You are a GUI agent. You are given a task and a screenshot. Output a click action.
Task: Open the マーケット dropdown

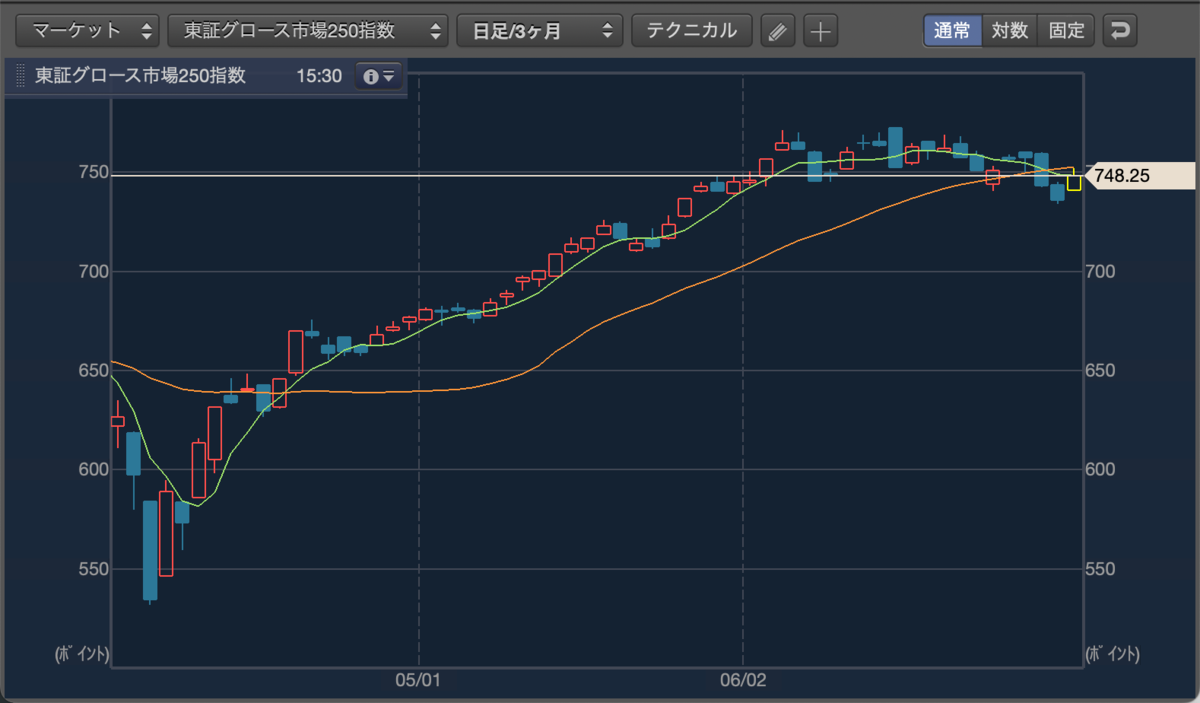click(x=88, y=30)
